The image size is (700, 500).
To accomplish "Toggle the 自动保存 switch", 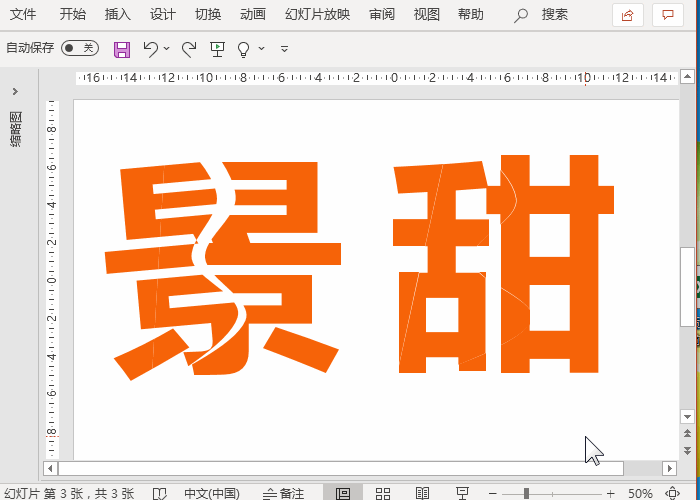I will [x=80, y=48].
